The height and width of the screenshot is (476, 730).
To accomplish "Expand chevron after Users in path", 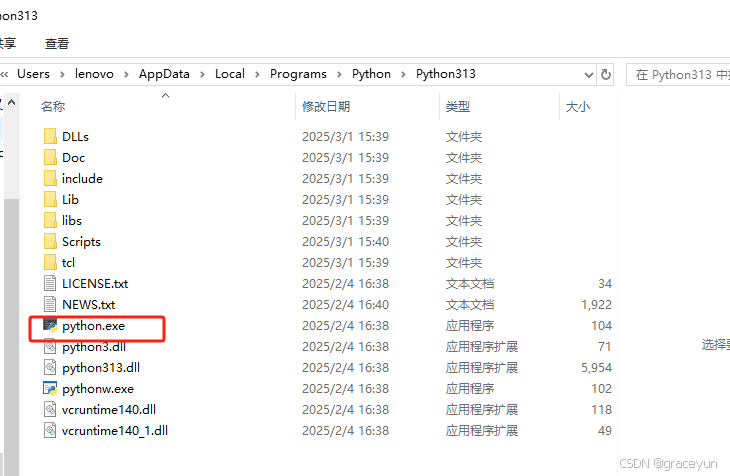I will 62,75.
